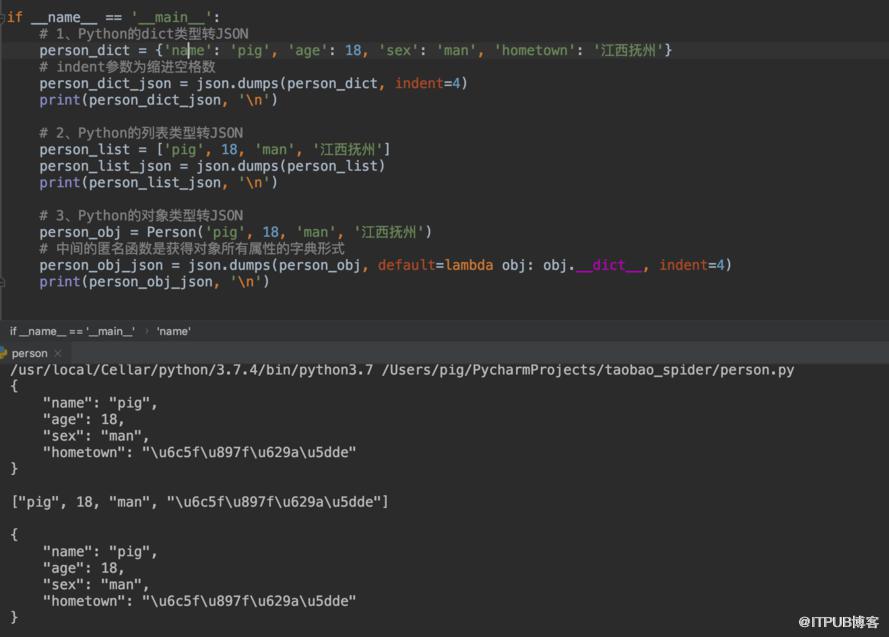Click the Person( constructor call in the editor
The image size is (889, 637).
(x=175, y=232)
